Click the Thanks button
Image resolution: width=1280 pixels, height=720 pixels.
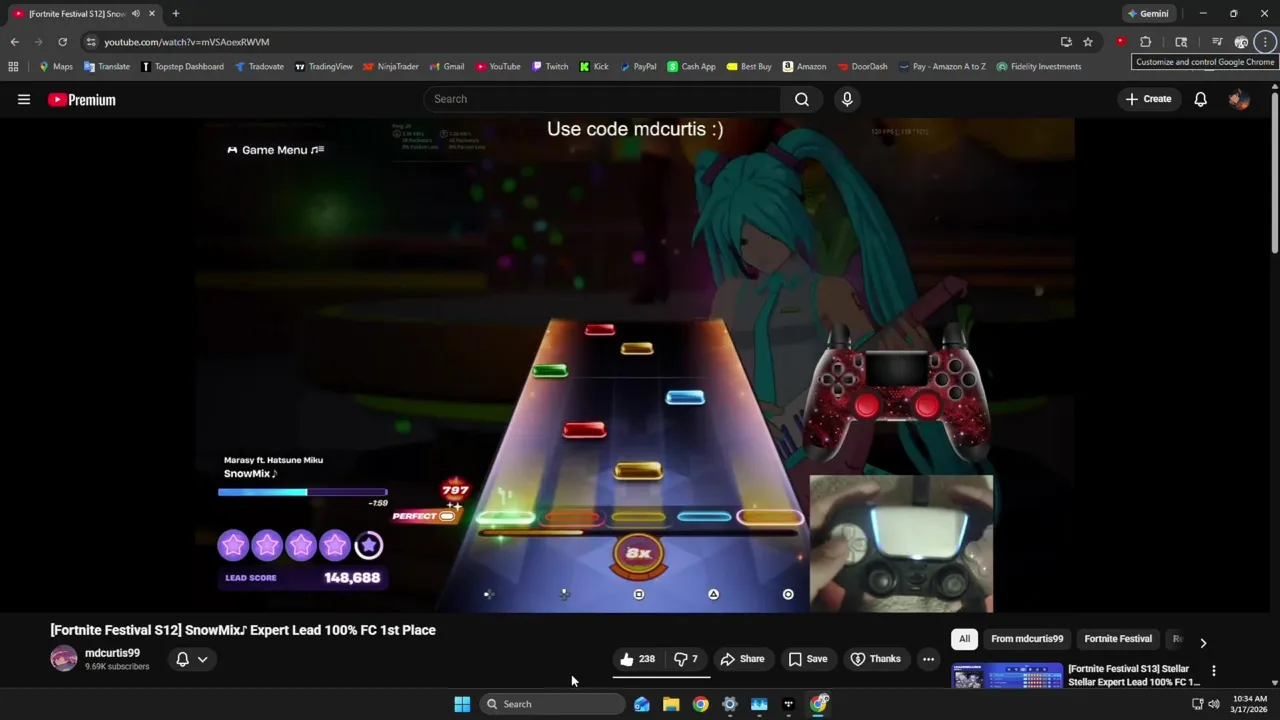(876, 659)
